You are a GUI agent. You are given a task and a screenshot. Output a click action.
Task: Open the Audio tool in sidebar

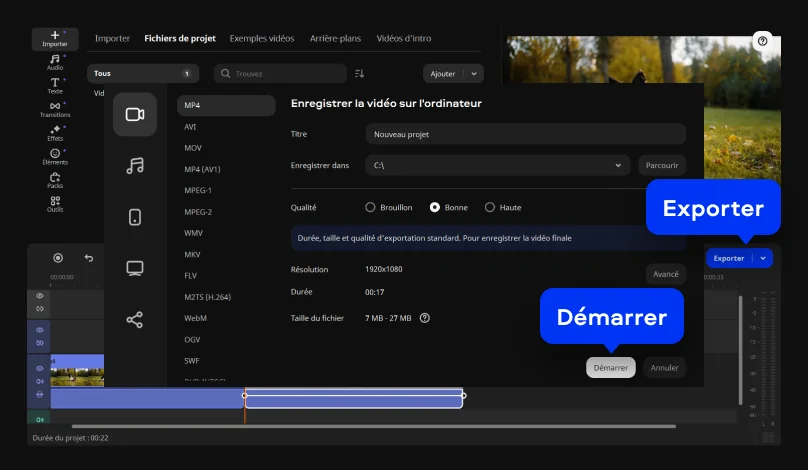click(55, 62)
